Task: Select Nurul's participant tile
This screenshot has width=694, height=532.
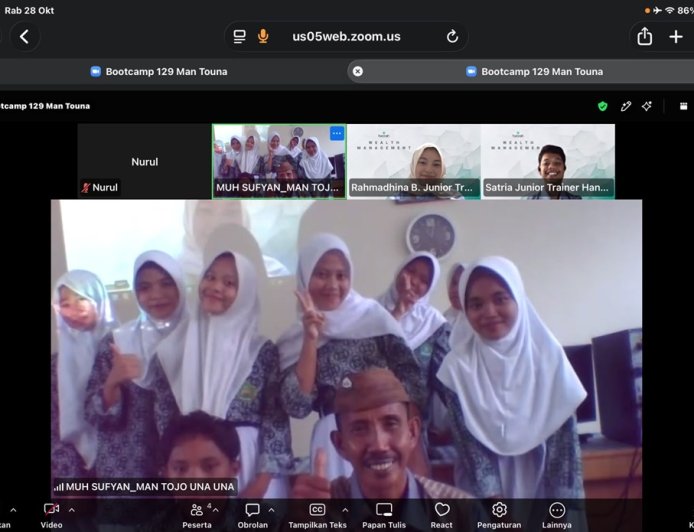Action: tap(145, 161)
